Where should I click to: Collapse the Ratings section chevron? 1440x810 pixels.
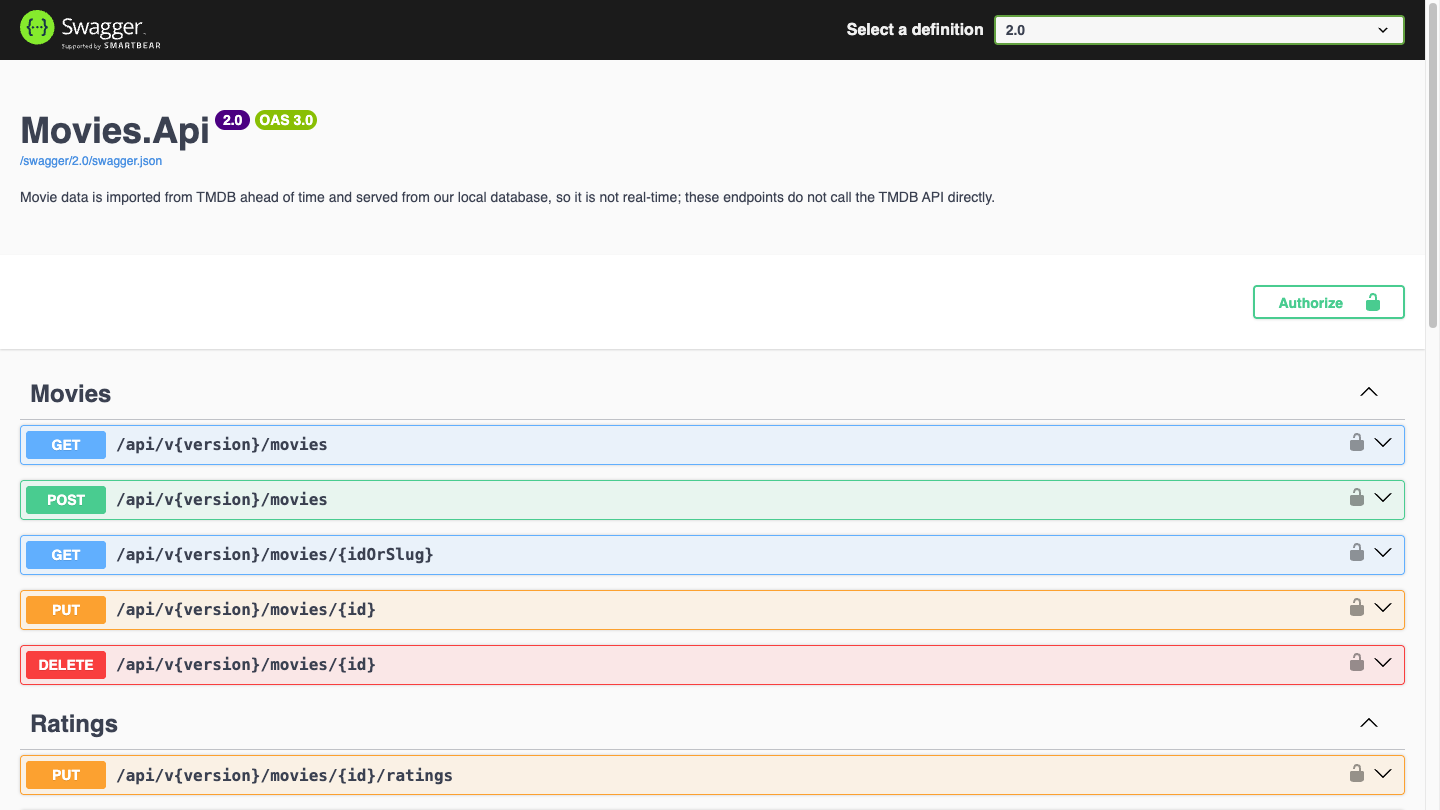(1369, 723)
